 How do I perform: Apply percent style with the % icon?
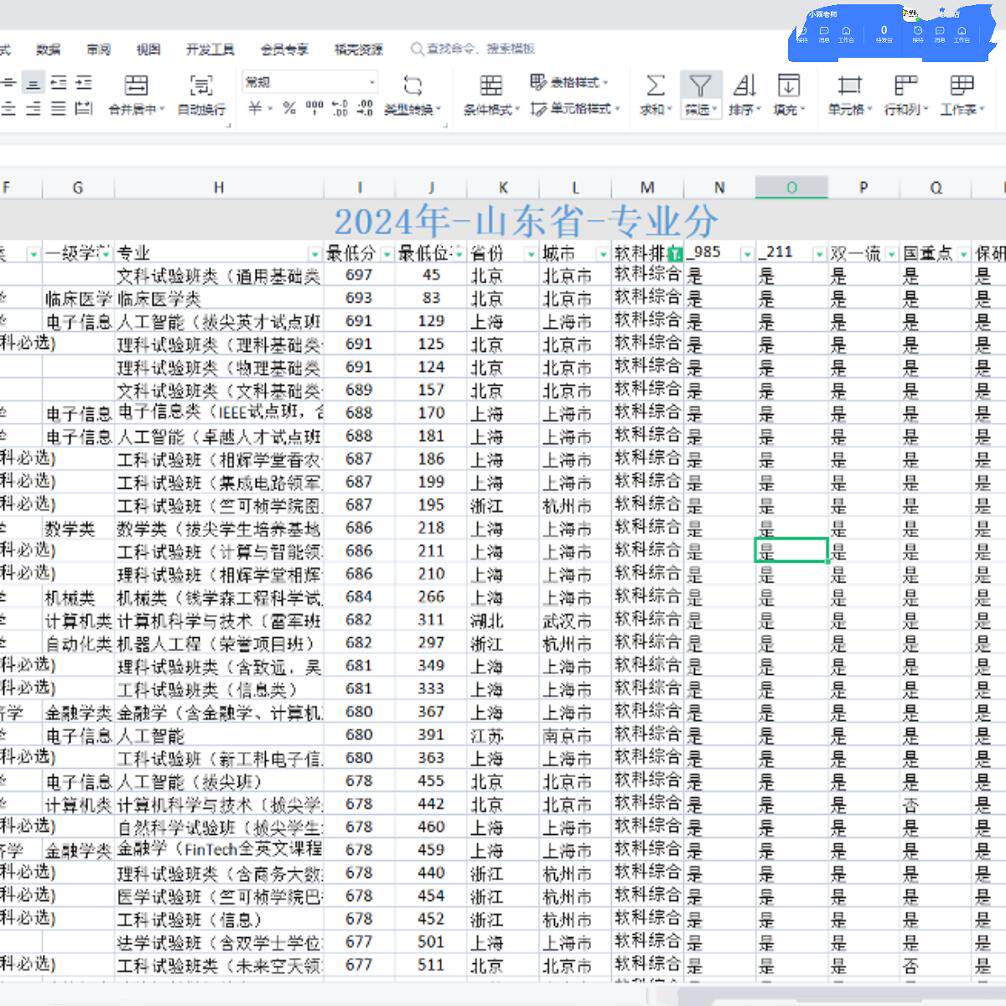[x=289, y=108]
